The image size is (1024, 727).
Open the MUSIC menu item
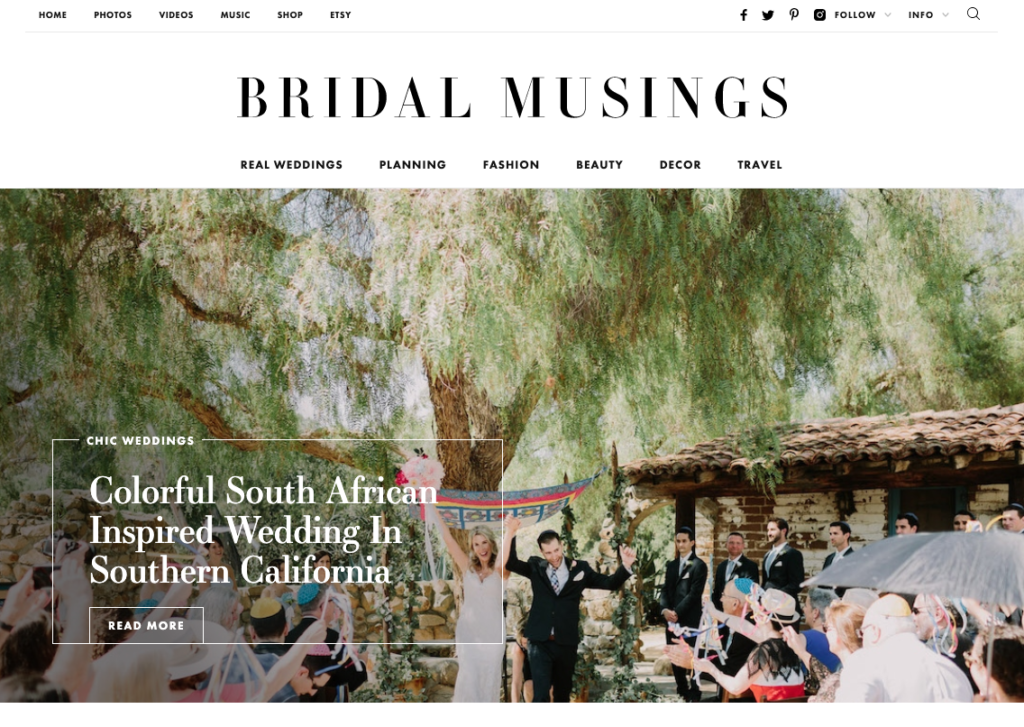(x=235, y=15)
